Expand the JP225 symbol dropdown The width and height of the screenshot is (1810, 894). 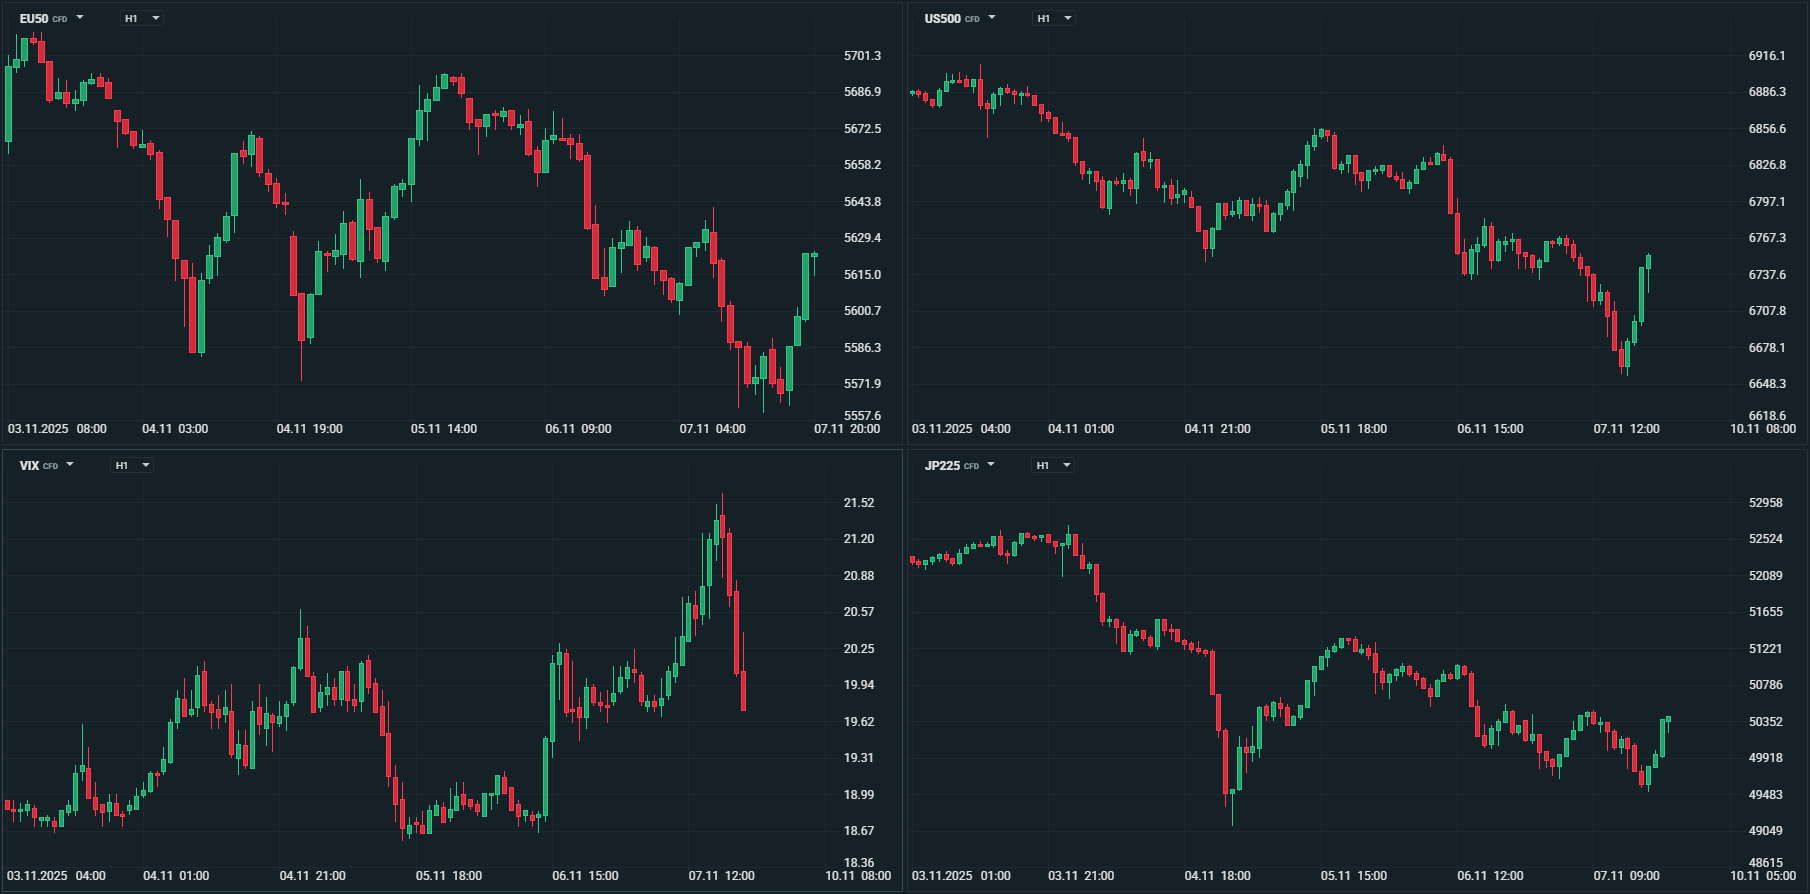tap(960, 465)
